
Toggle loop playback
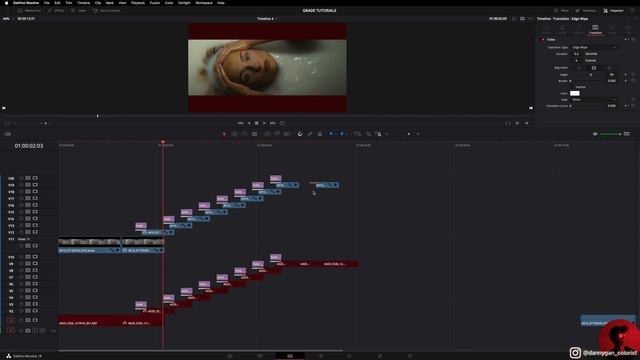(282, 123)
